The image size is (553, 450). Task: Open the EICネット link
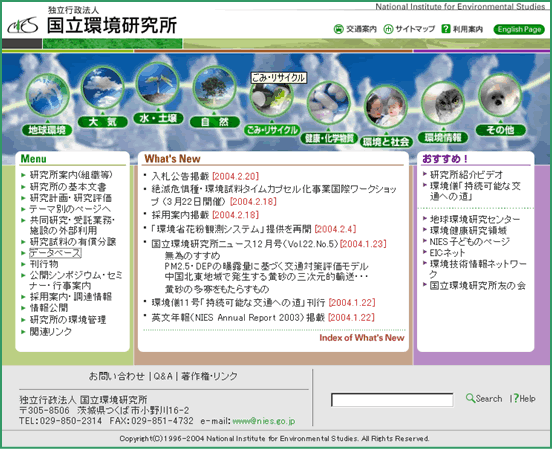(x=447, y=253)
